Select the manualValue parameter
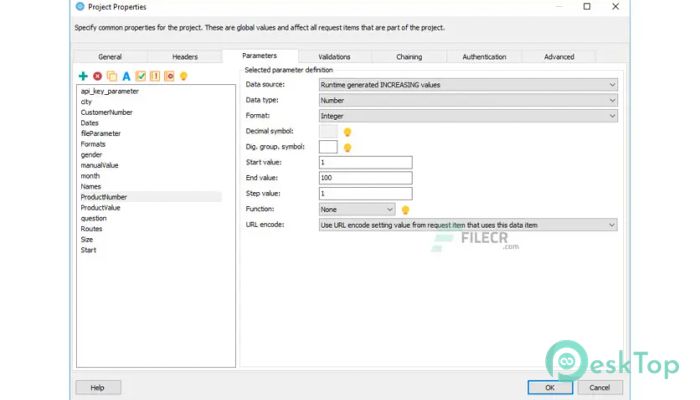The height and width of the screenshot is (400, 700). tap(100, 166)
